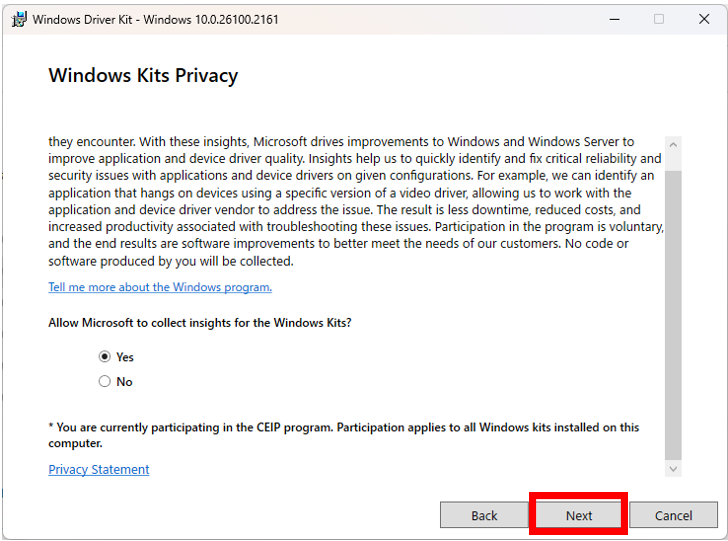Image resolution: width=728 pixels, height=541 pixels.
Task: Click the window title bar text
Action: pos(155,19)
